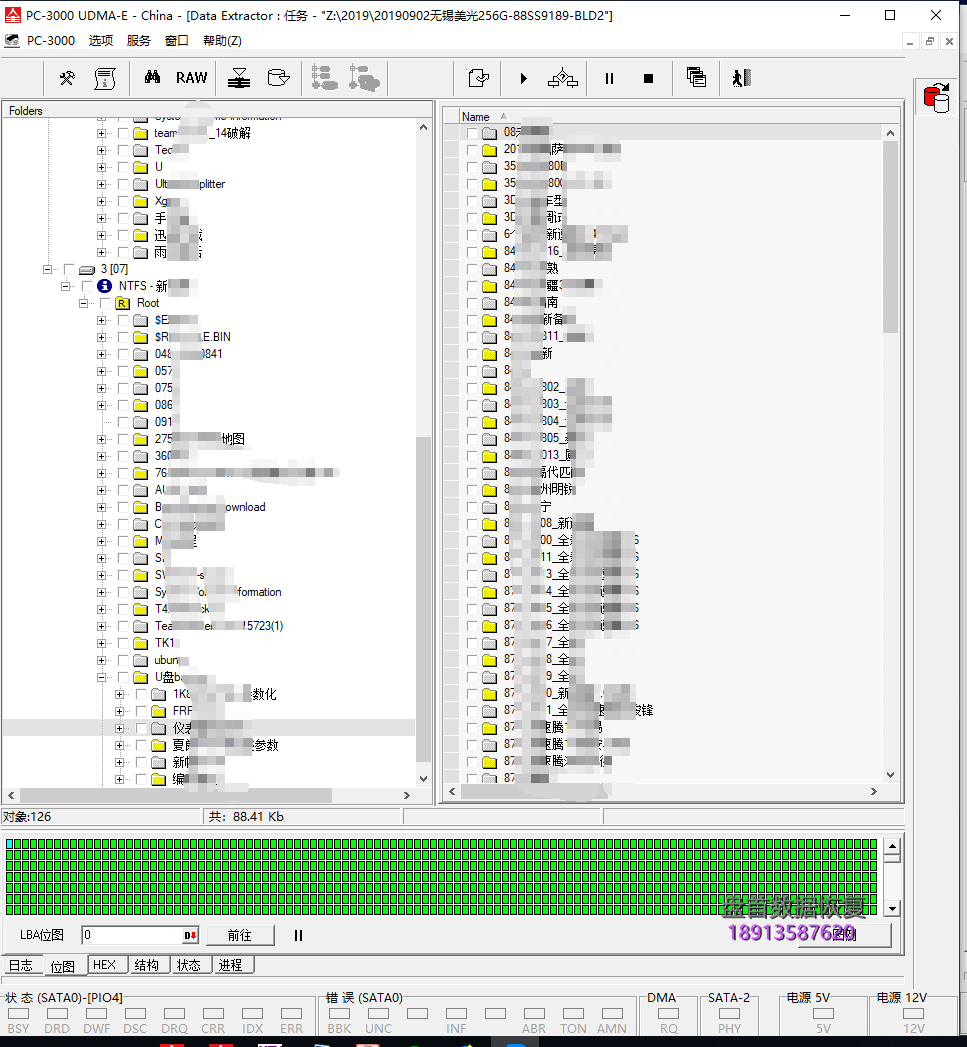967x1047 pixels.
Task: Pause the task from top toolbar
Action: pyautogui.click(x=609, y=79)
